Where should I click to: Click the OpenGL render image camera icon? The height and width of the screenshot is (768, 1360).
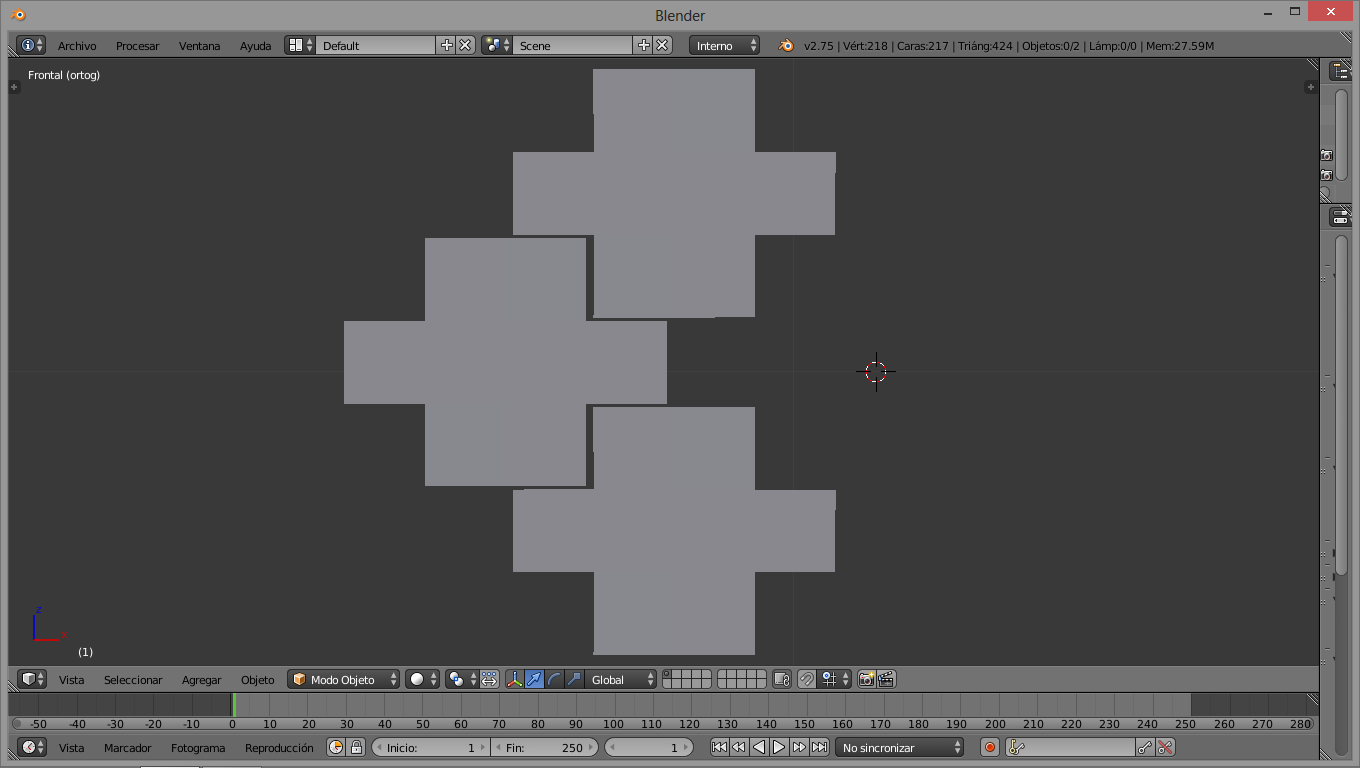tap(866, 679)
